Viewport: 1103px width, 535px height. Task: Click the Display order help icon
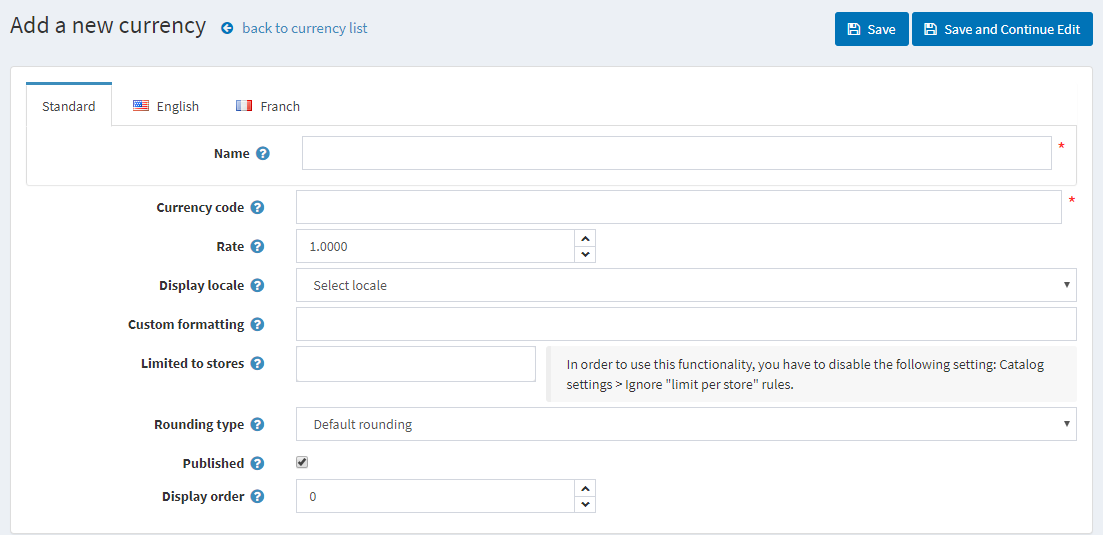pos(257,497)
